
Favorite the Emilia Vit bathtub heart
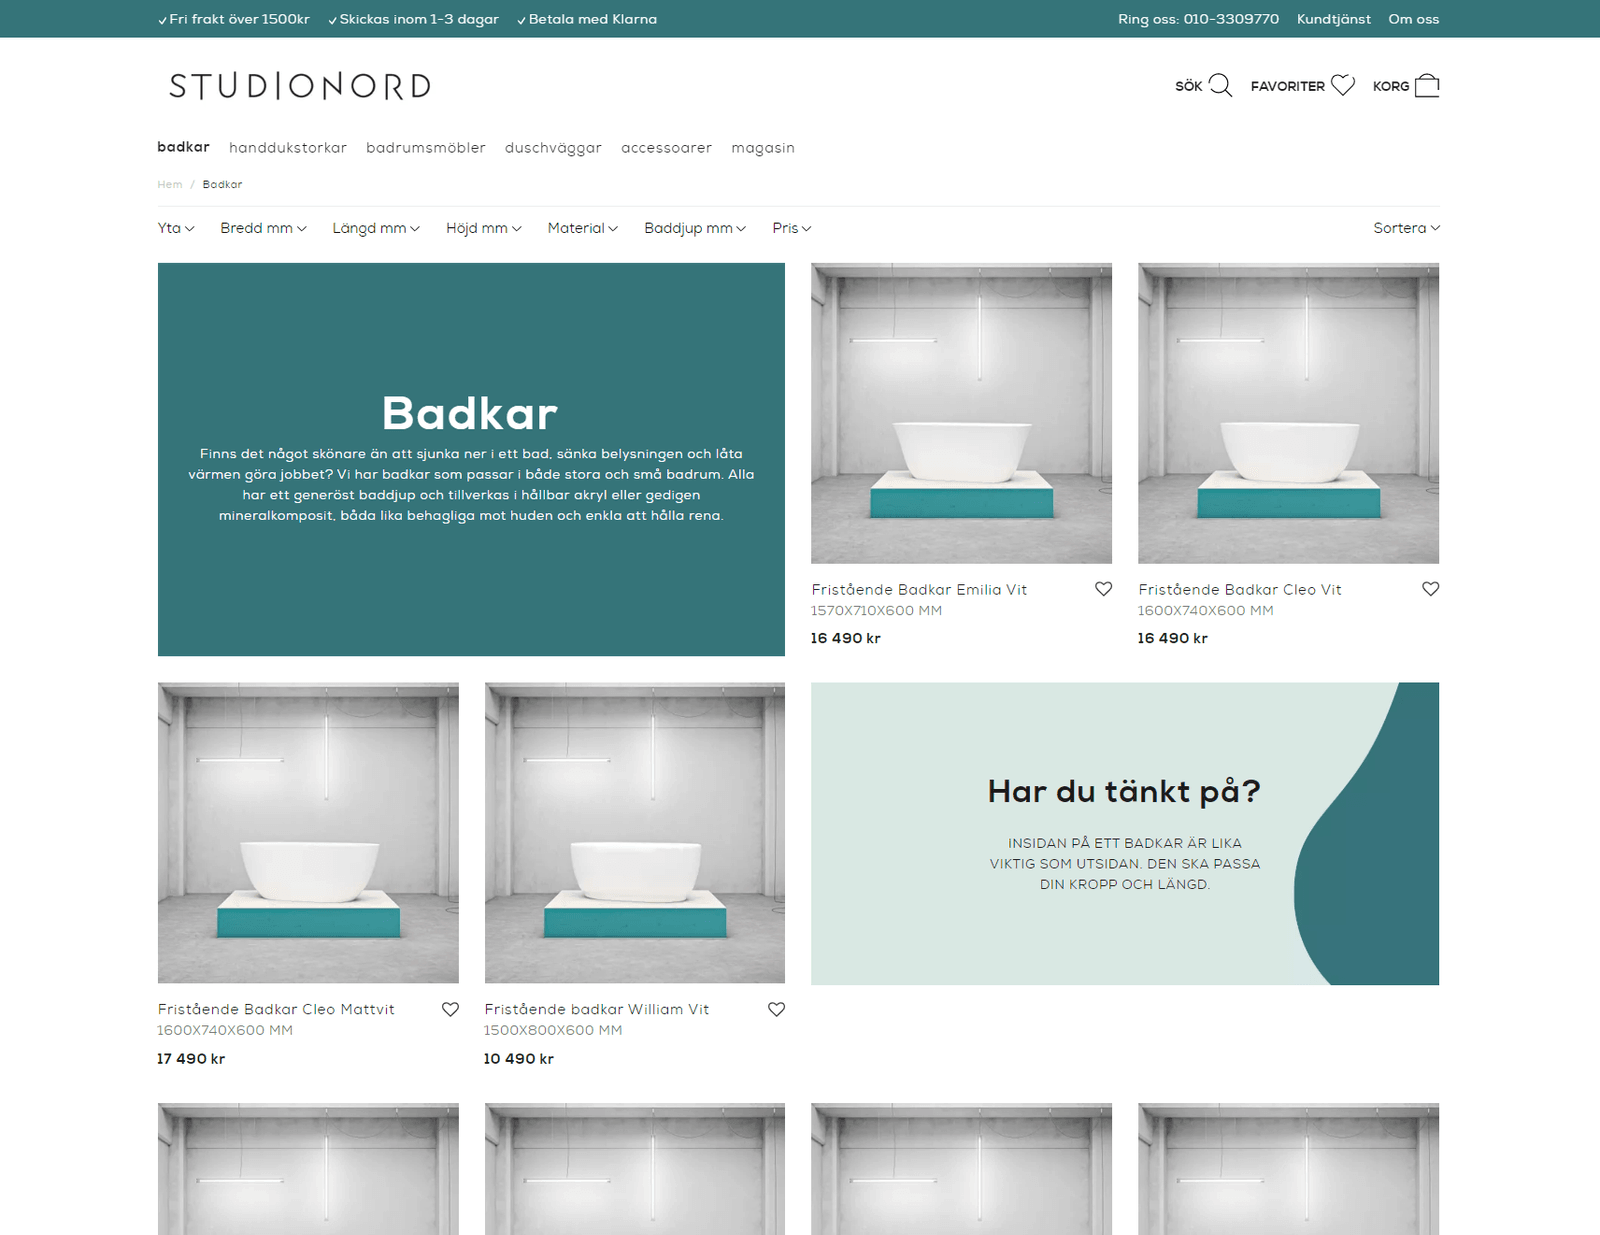[x=1103, y=589]
